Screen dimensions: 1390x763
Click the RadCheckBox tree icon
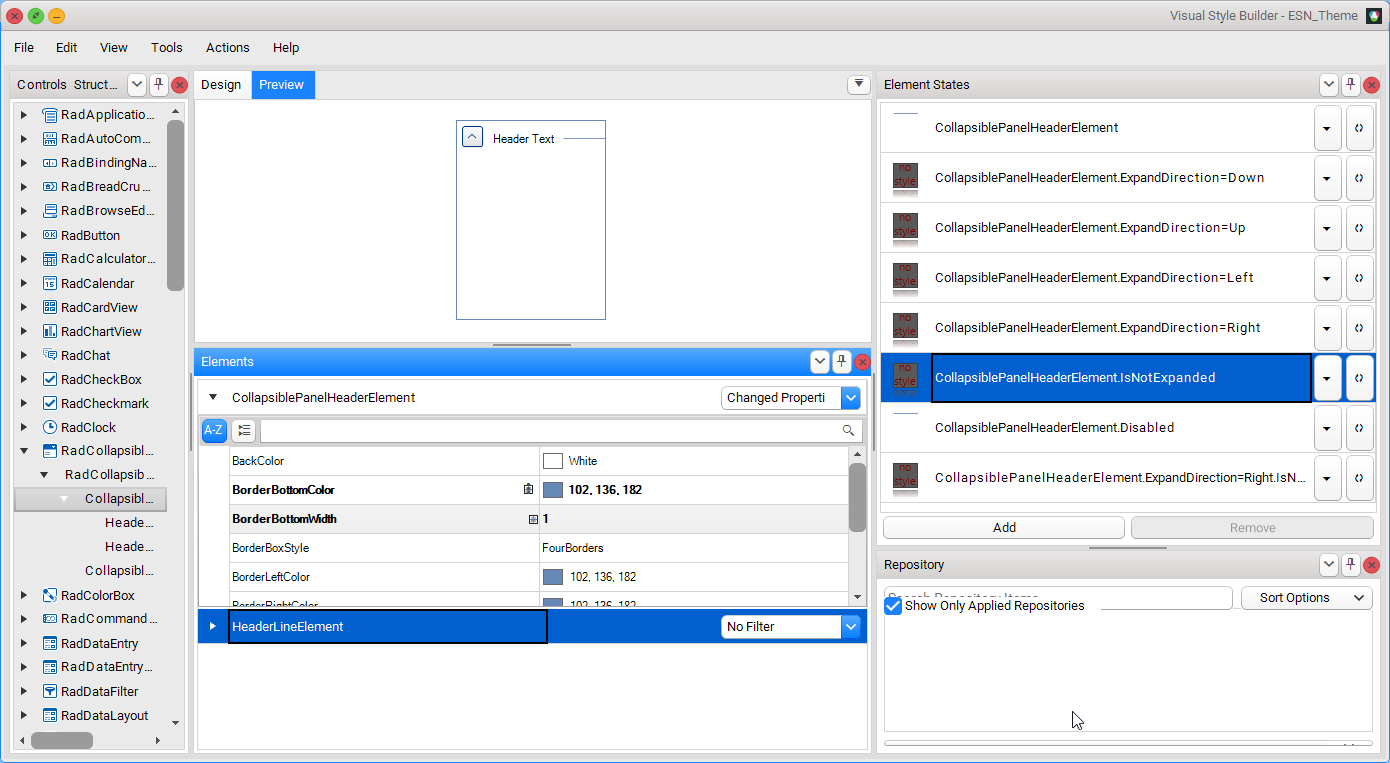[50, 379]
